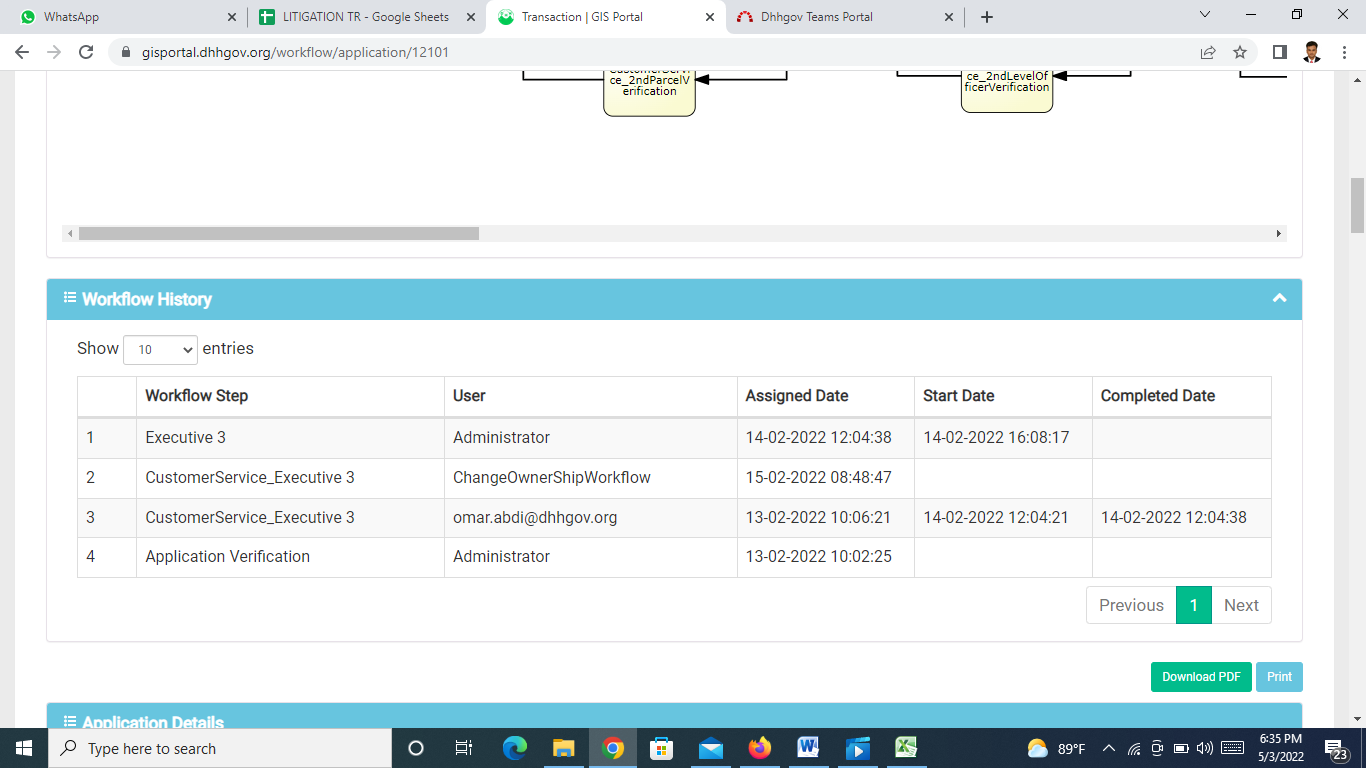The image size is (1366, 768).
Task: Bookmark this page with star icon
Action: tap(1240, 52)
